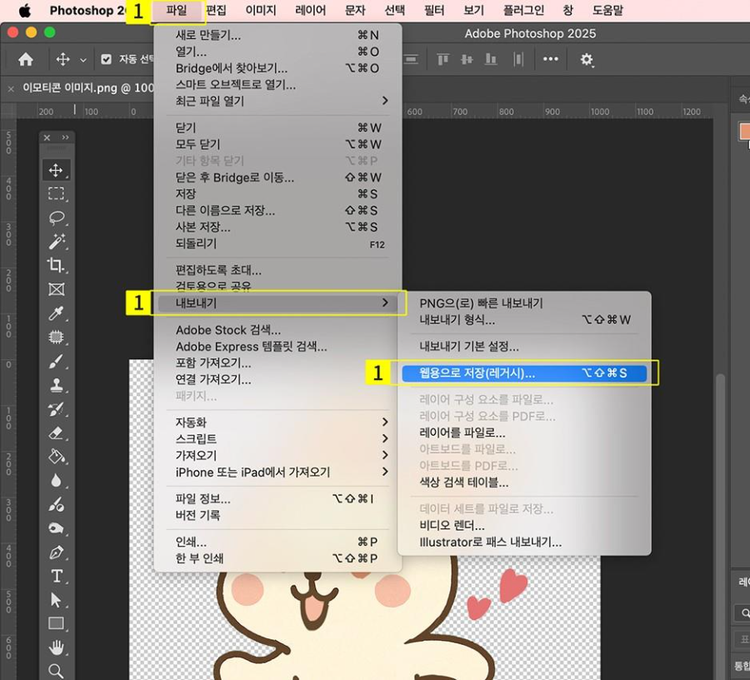Click the orange color swatch in right panel
This screenshot has width=750, height=680.
tap(744, 131)
